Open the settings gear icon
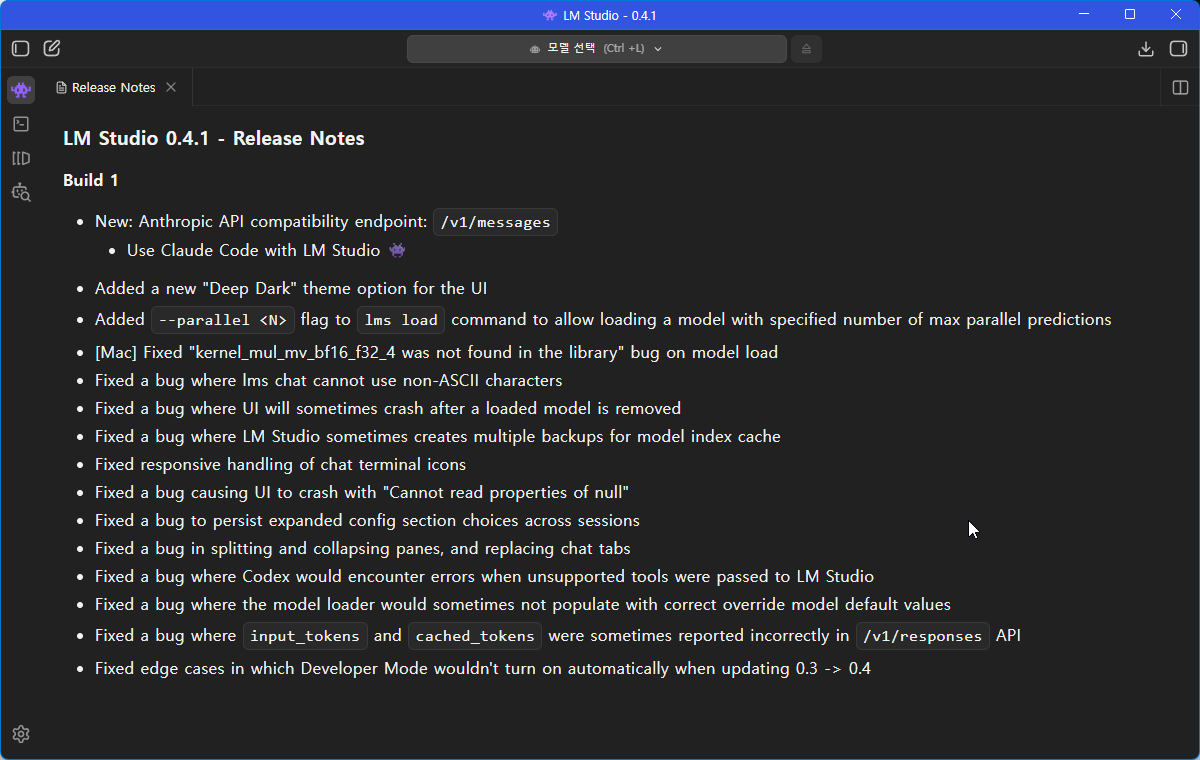 [x=21, y=734]
